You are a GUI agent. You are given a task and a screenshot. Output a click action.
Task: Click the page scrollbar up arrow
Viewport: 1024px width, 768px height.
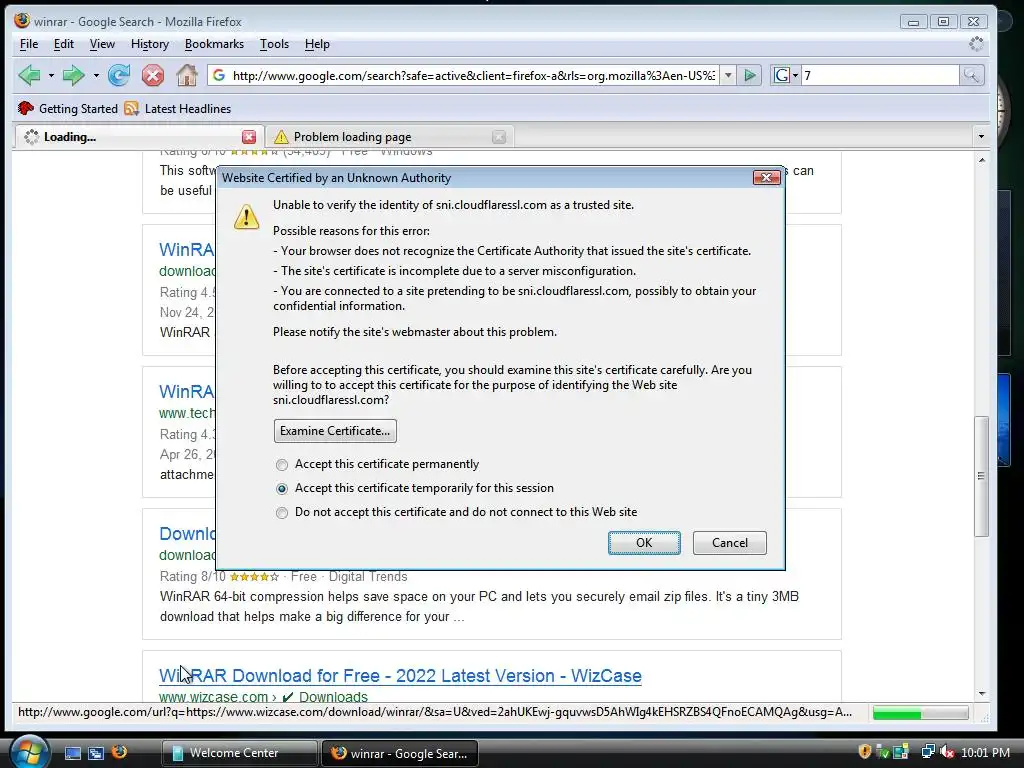(982, 160)
